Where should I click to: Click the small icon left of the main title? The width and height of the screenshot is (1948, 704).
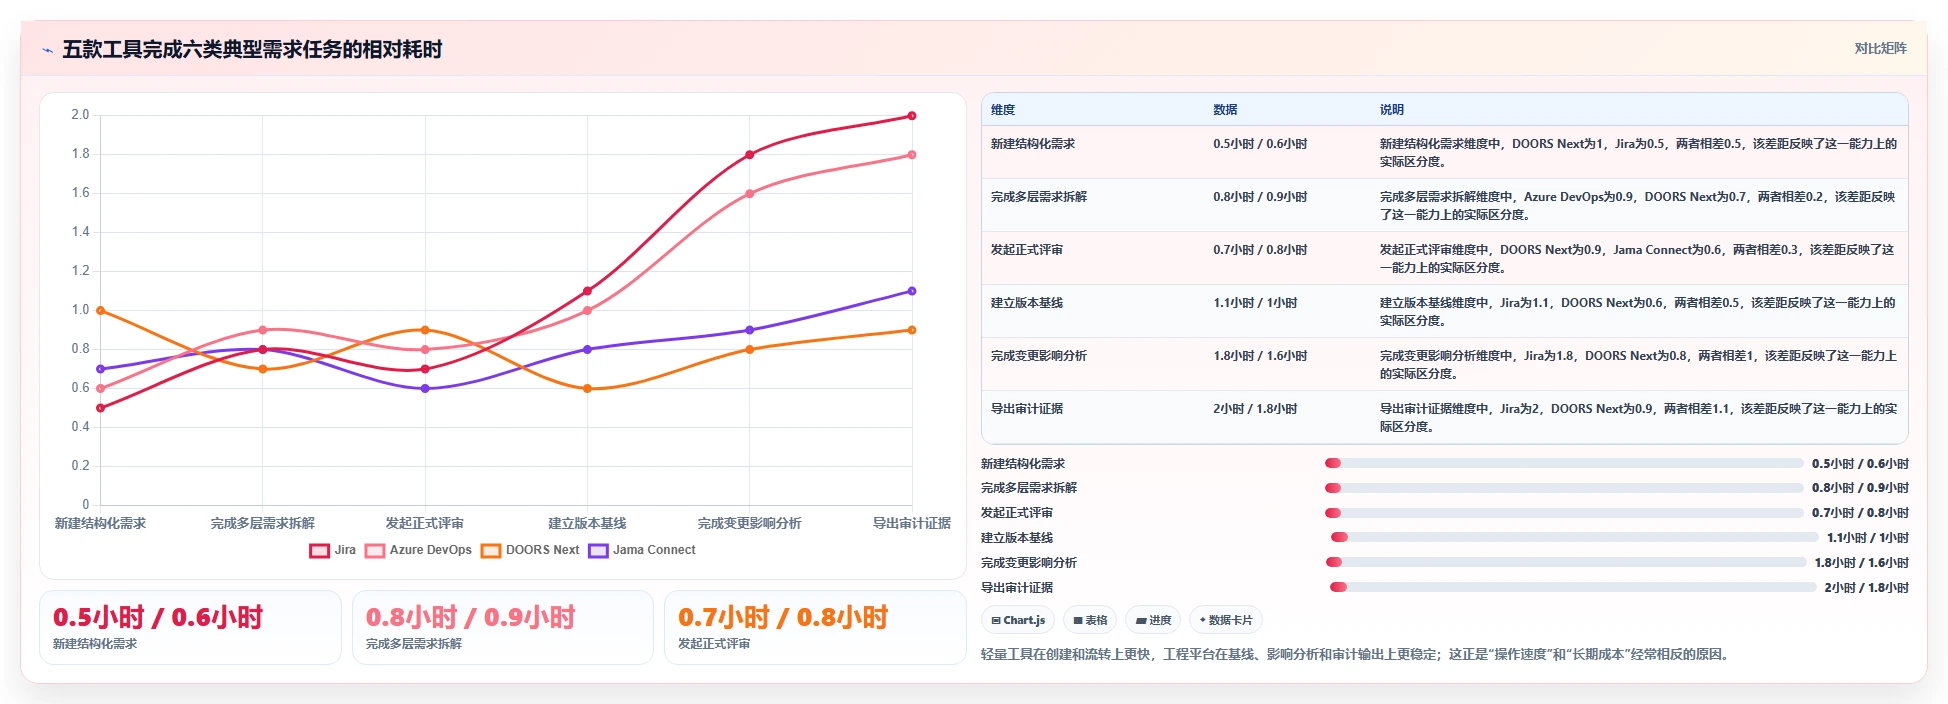pyautogui.click(x=47, y=50)
